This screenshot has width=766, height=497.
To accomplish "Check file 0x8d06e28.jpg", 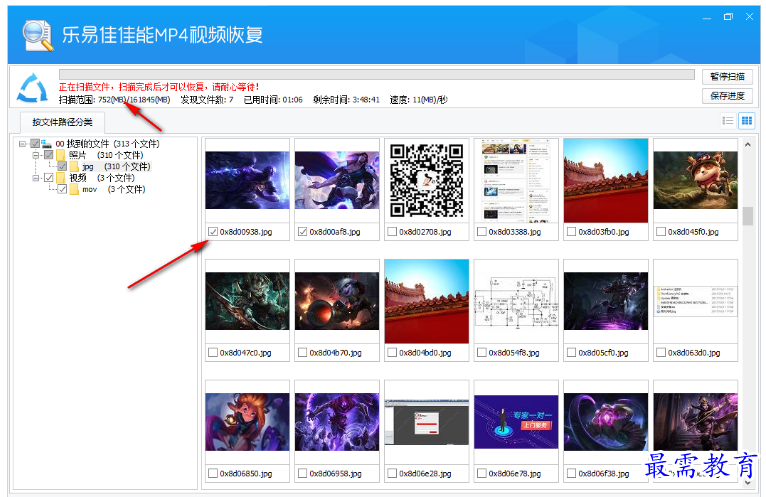I will 392,473.
